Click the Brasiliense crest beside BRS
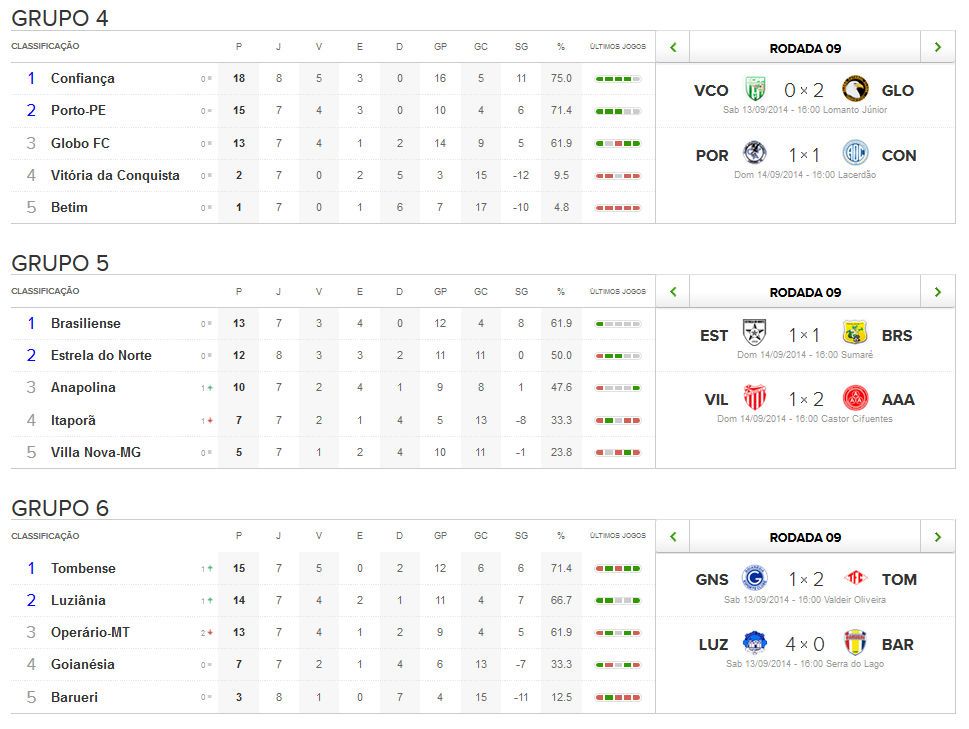This screenshot has height=729, width=969. [x=855, y=335]
